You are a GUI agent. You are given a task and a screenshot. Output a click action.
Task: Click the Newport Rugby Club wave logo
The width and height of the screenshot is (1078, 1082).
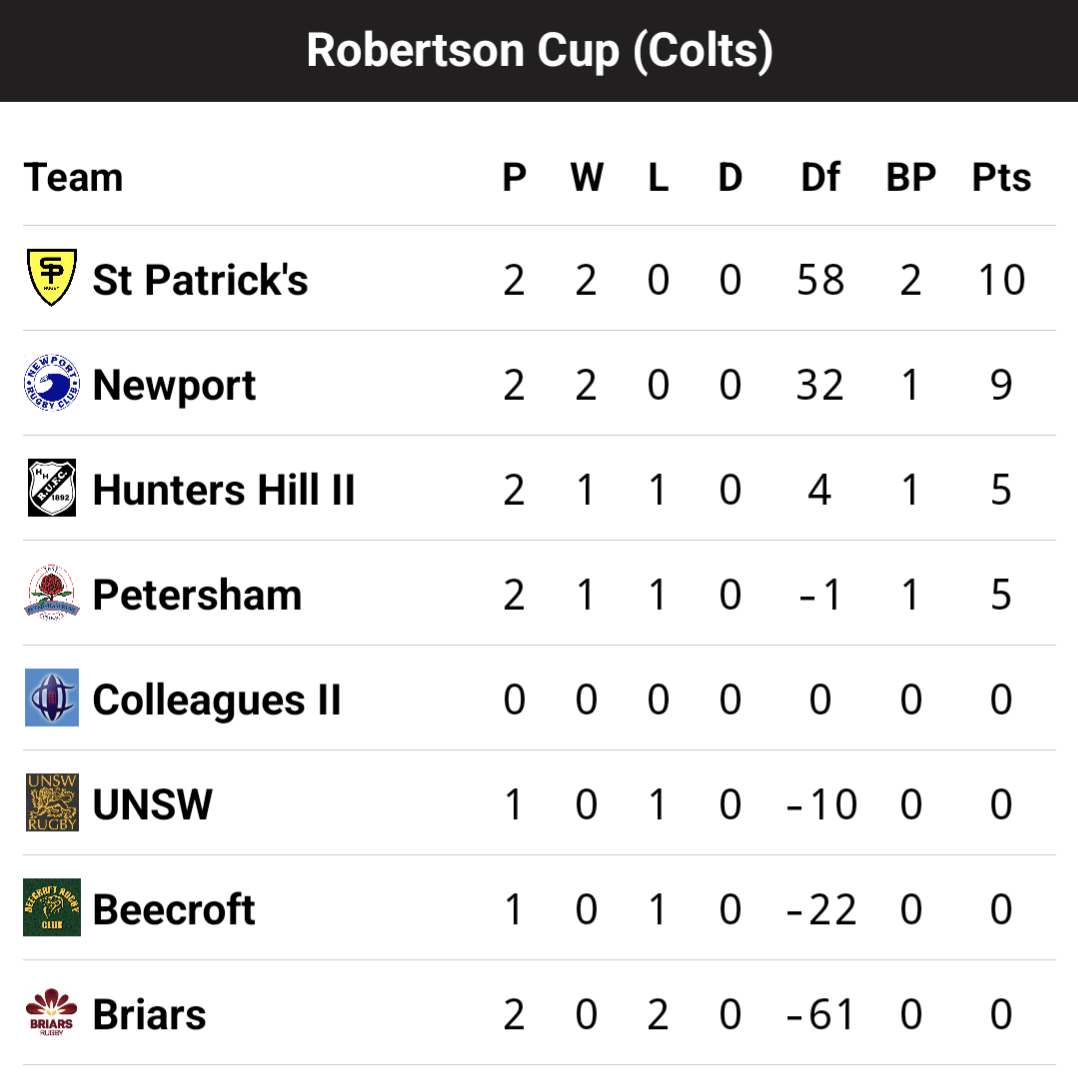pos(52,383)
